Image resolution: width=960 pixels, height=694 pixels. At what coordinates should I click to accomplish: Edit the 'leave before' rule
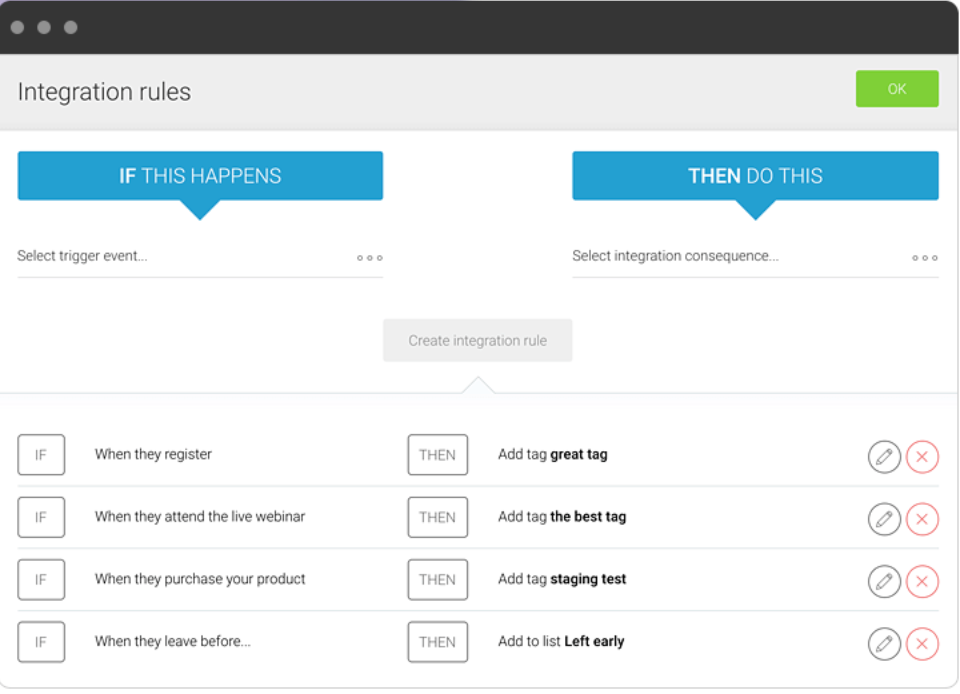point(884,644)
